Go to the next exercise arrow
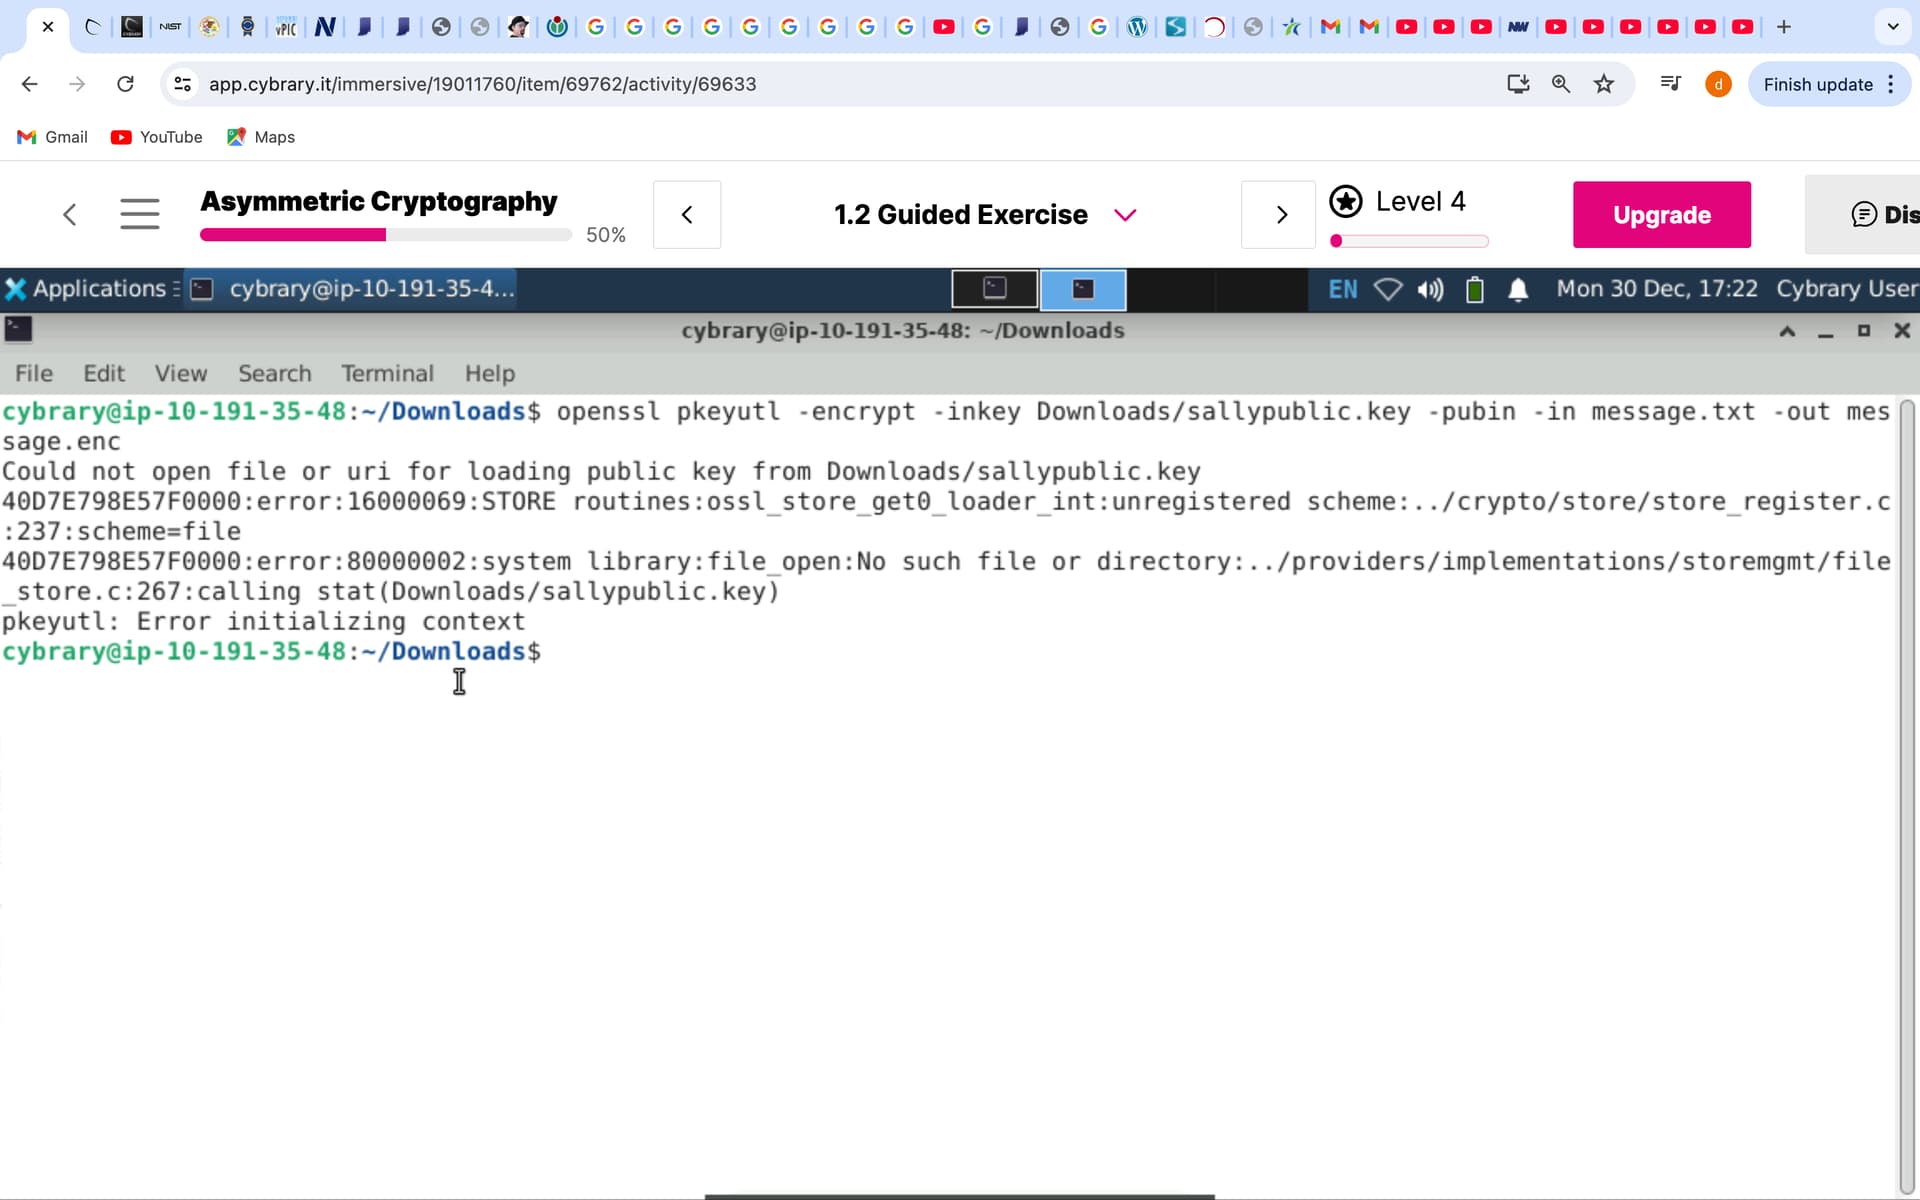This screenshot has height=1200, width=1920. [x=1281, y=215]
